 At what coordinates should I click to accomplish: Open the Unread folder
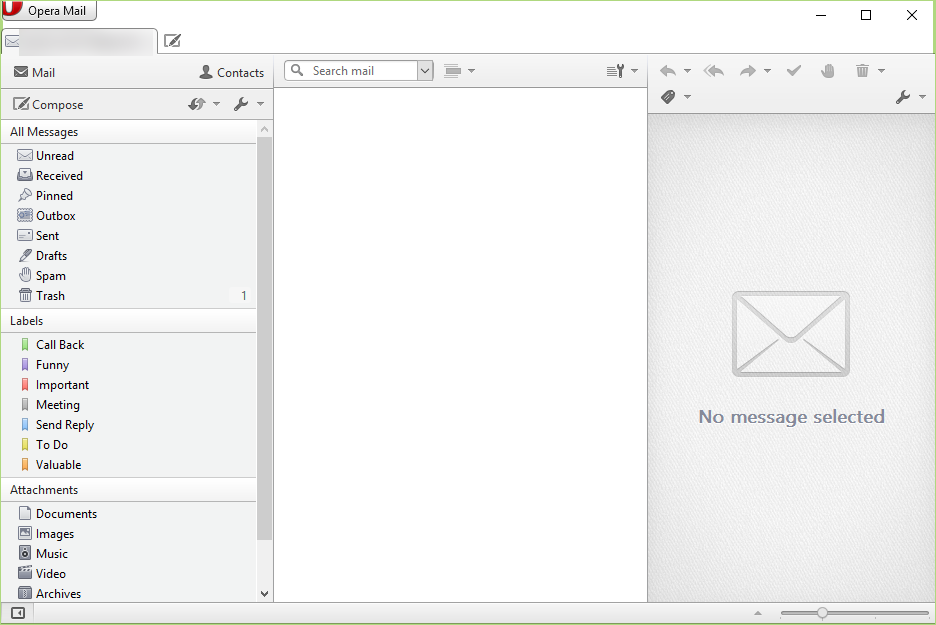(129, 156)
